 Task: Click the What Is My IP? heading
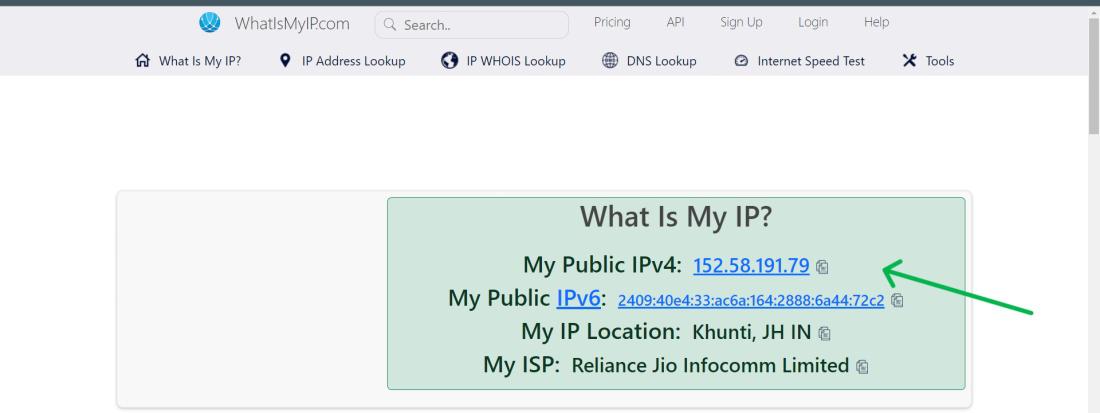pyautogui.click(x=676, y=217)
